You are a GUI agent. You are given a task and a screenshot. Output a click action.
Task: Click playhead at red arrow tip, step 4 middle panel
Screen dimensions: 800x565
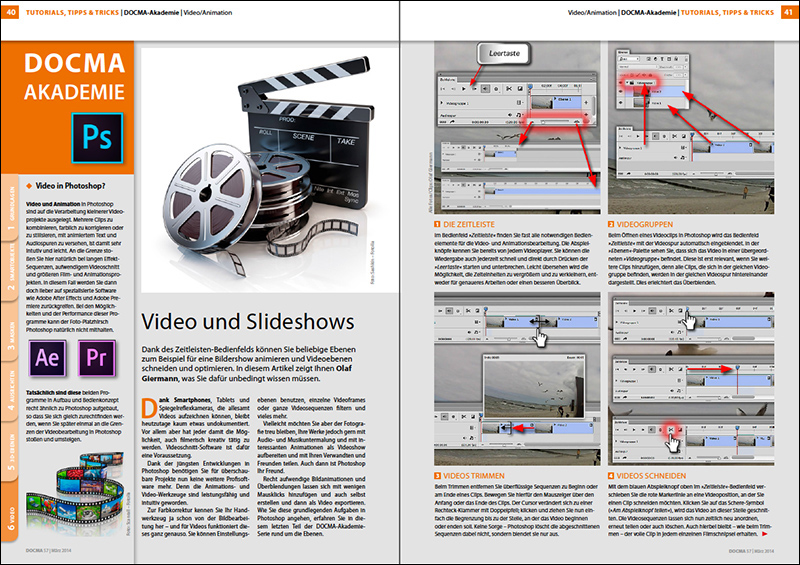click(x=737, y=367)
